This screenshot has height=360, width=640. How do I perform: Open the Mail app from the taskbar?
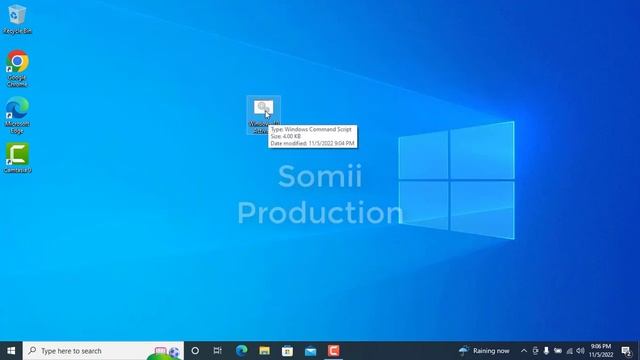(x=310, y=351)
